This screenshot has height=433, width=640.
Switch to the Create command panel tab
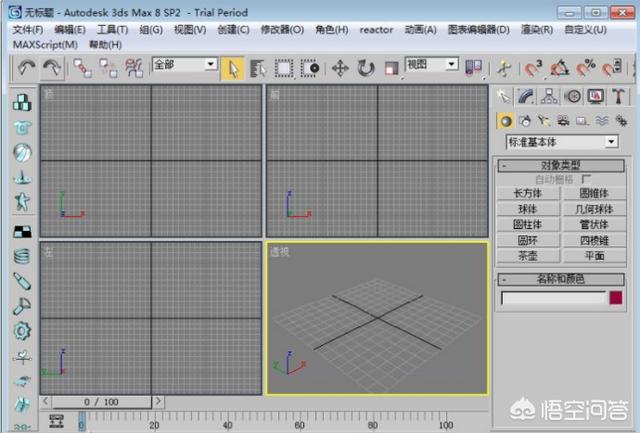[503, 97]
